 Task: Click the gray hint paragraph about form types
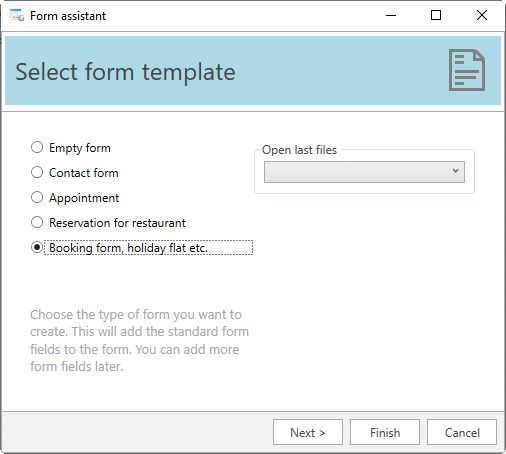pyautogui.click(x=139, y=340)
